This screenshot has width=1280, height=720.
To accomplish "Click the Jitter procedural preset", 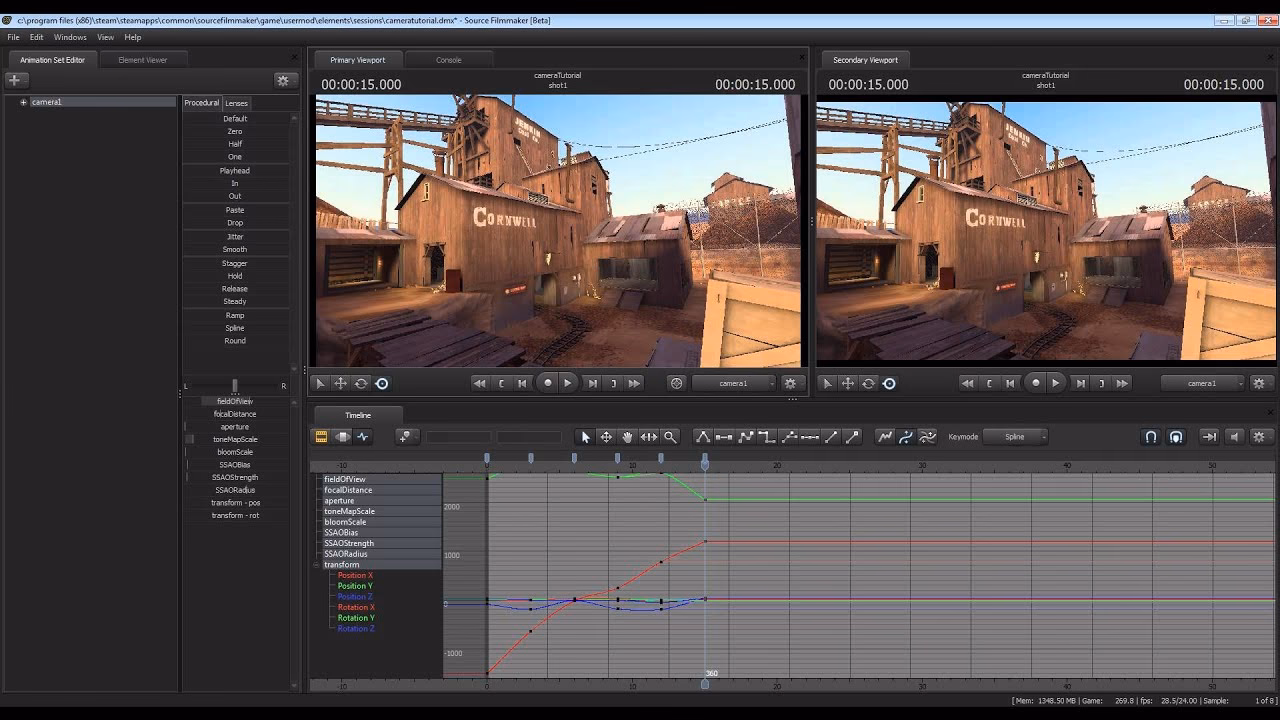I will [235, 237].
